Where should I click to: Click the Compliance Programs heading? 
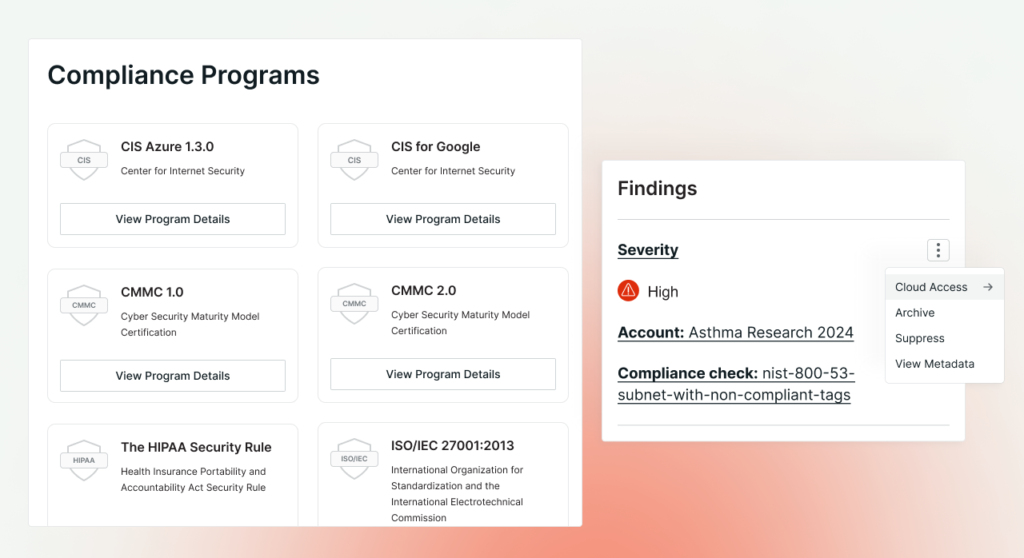pos(184,75)
